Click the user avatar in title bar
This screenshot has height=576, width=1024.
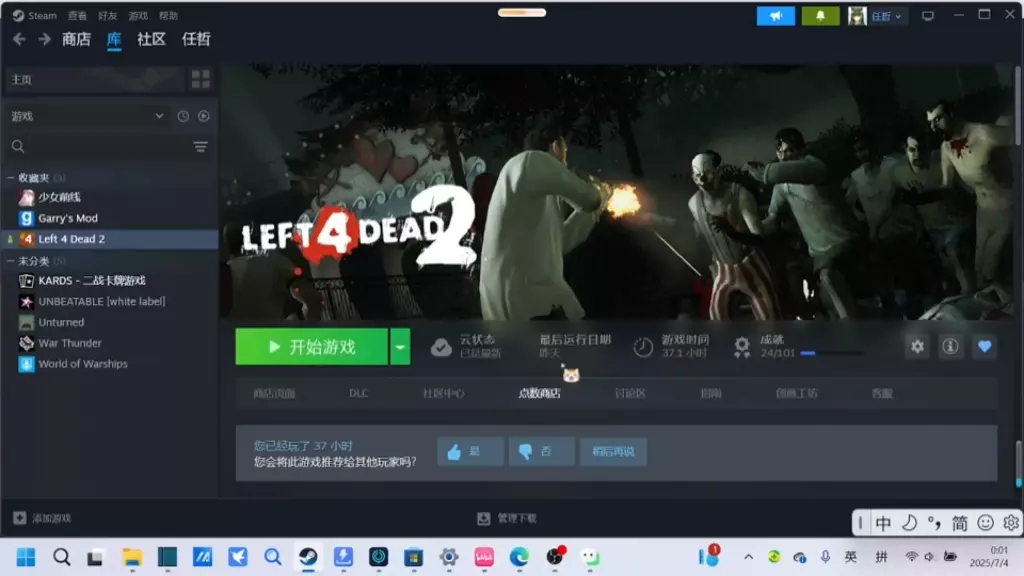[857, 16]
